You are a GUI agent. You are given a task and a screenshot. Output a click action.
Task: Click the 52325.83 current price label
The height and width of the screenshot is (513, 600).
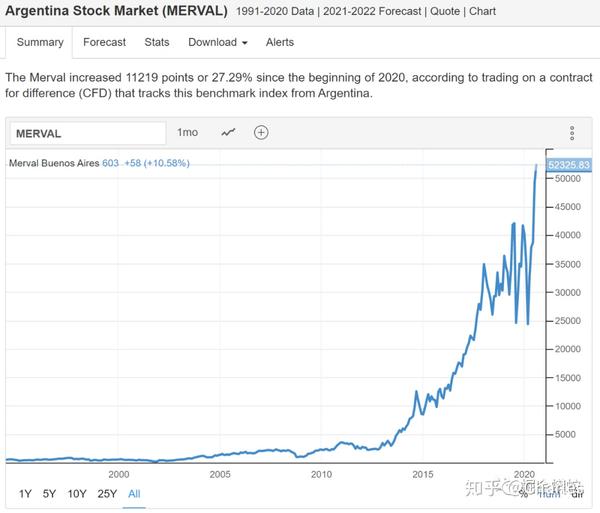570,165
